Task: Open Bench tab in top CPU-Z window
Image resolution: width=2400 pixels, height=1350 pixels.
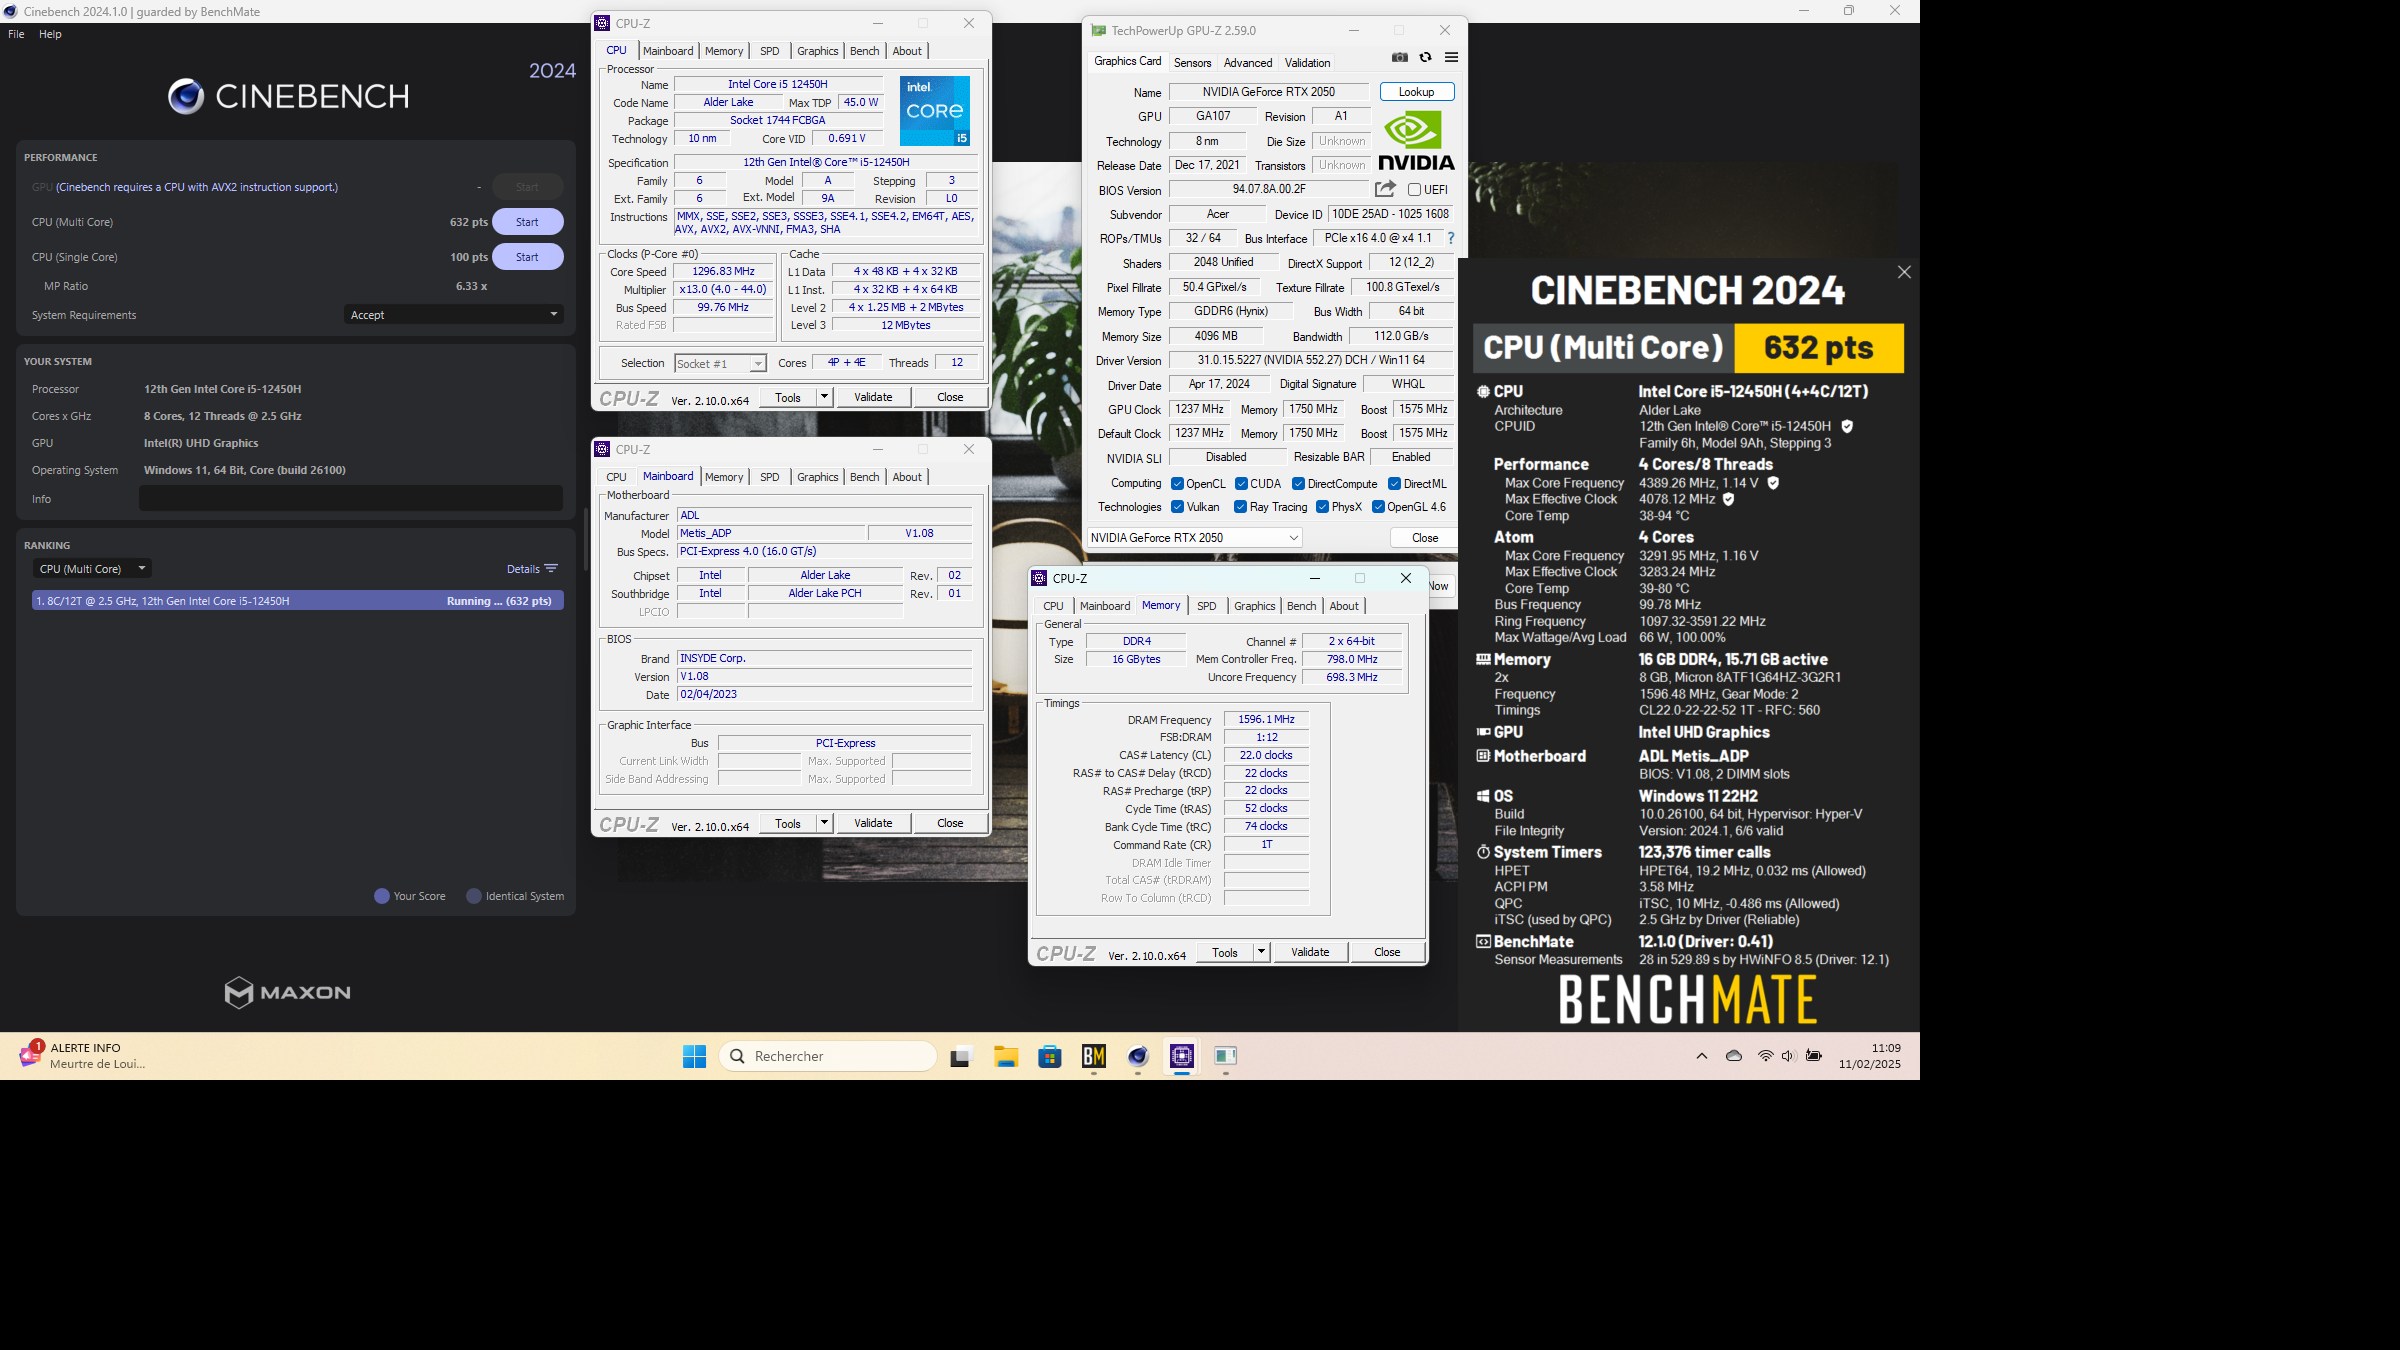Action: coord(864,51)
